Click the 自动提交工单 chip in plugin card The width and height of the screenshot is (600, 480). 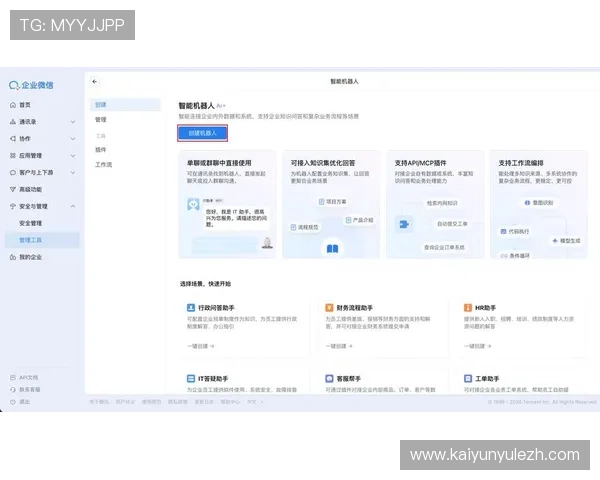pyautogui.click(x=452, y=224)
